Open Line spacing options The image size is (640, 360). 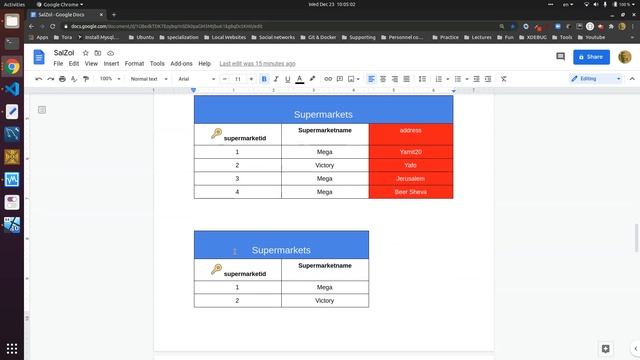(x=422, y=79)
